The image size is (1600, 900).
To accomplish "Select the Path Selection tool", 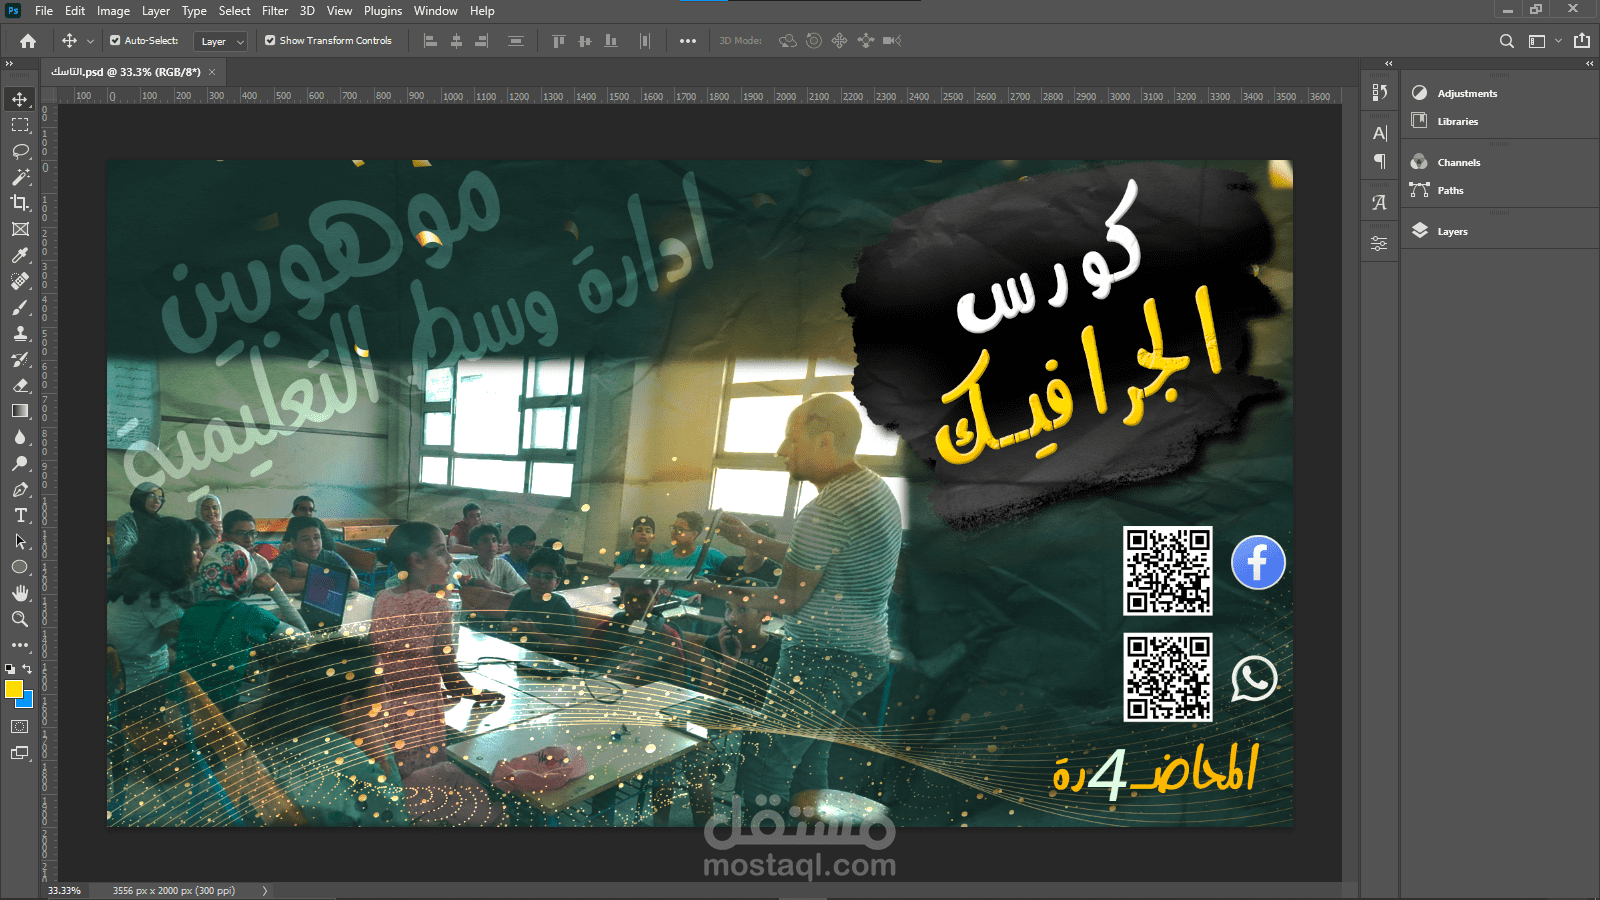I will 20,541.
